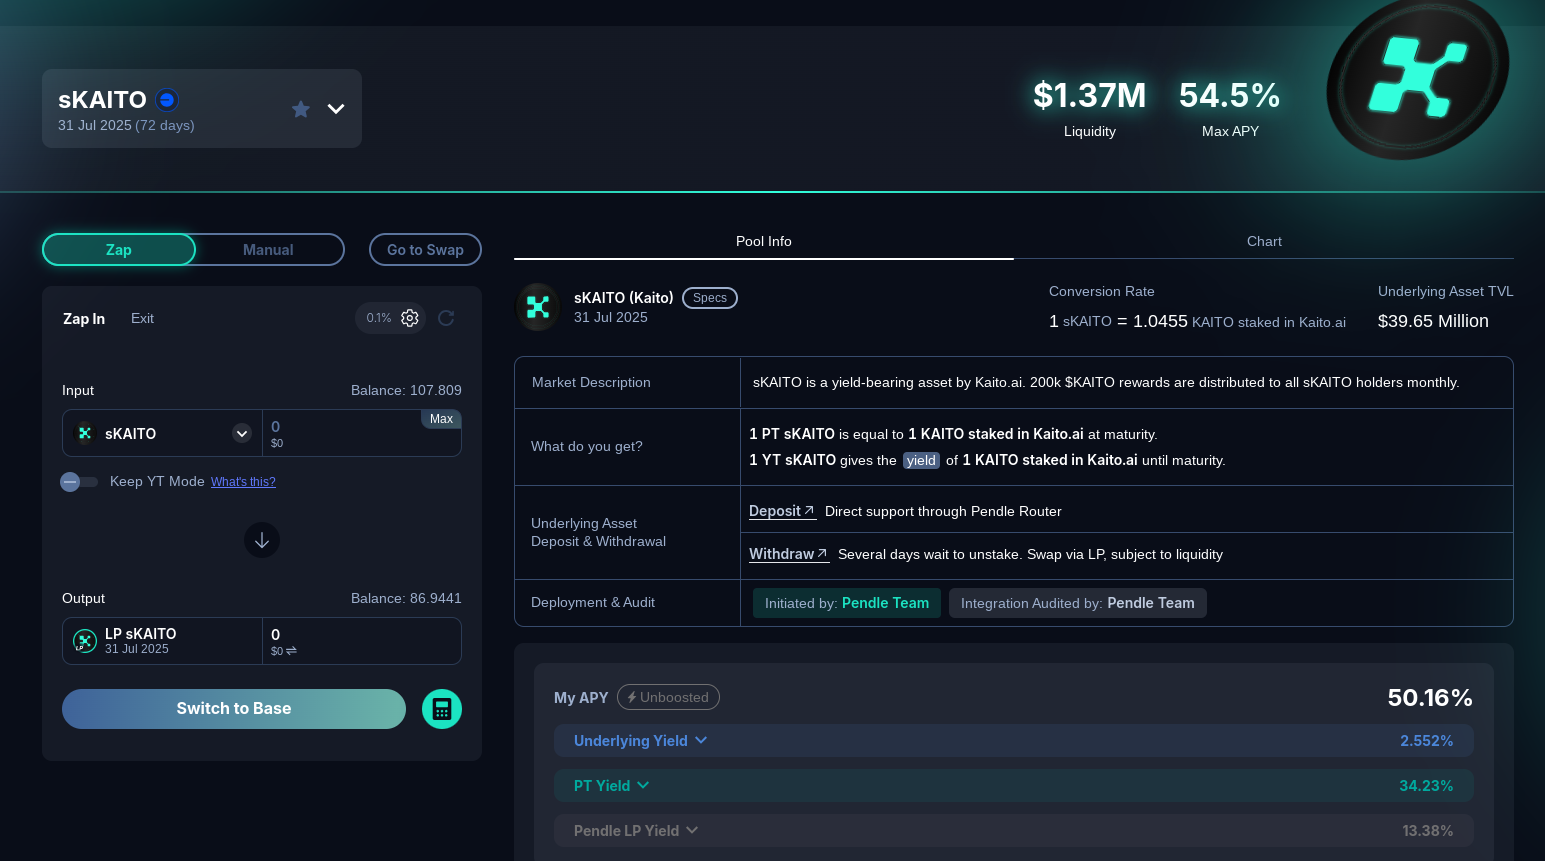Open the APY calculator beside Switch to Base
Viewport: 1545px width, 861px height.
click(x=441, y=708)
